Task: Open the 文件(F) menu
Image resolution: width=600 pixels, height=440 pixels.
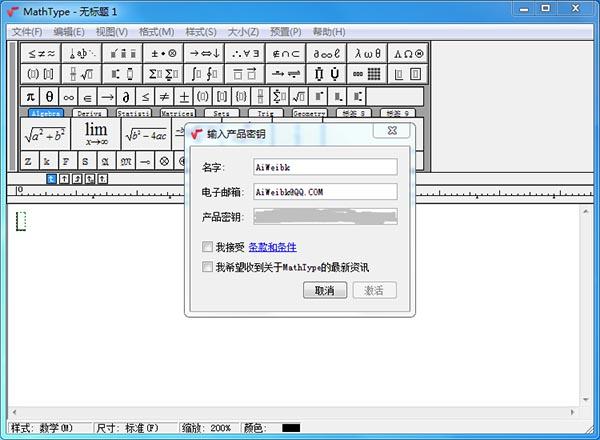Action: pos(27,32)
